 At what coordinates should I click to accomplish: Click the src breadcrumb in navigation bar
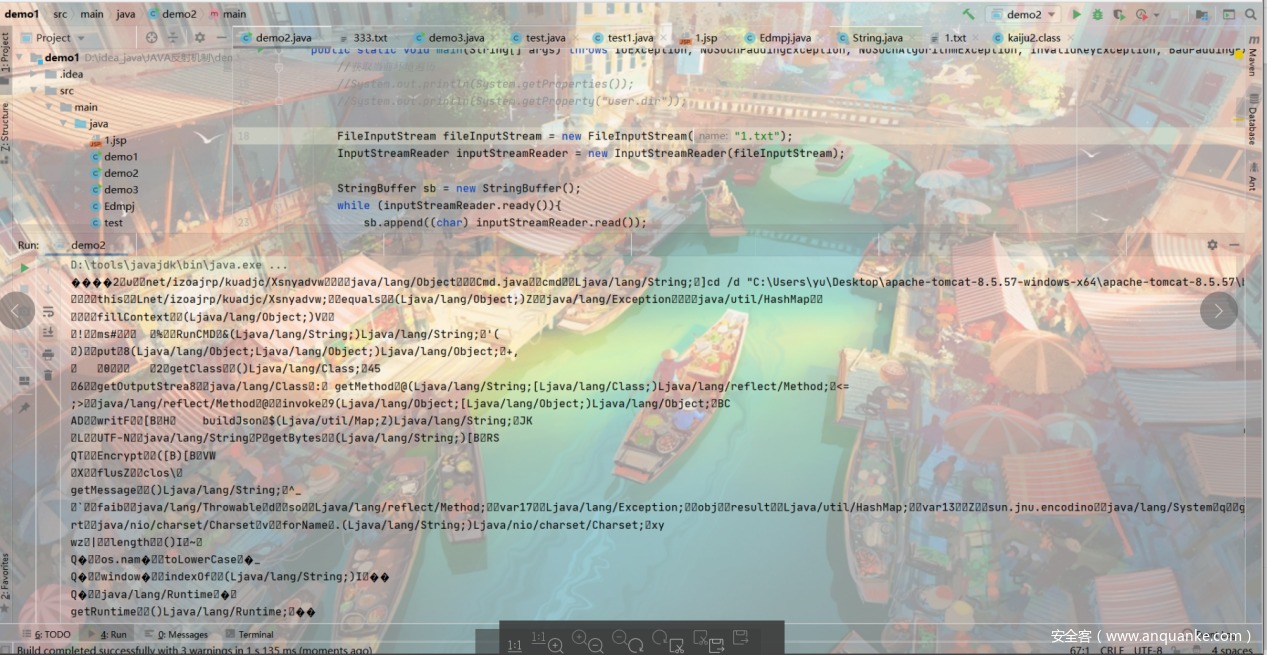coord(61,15)
